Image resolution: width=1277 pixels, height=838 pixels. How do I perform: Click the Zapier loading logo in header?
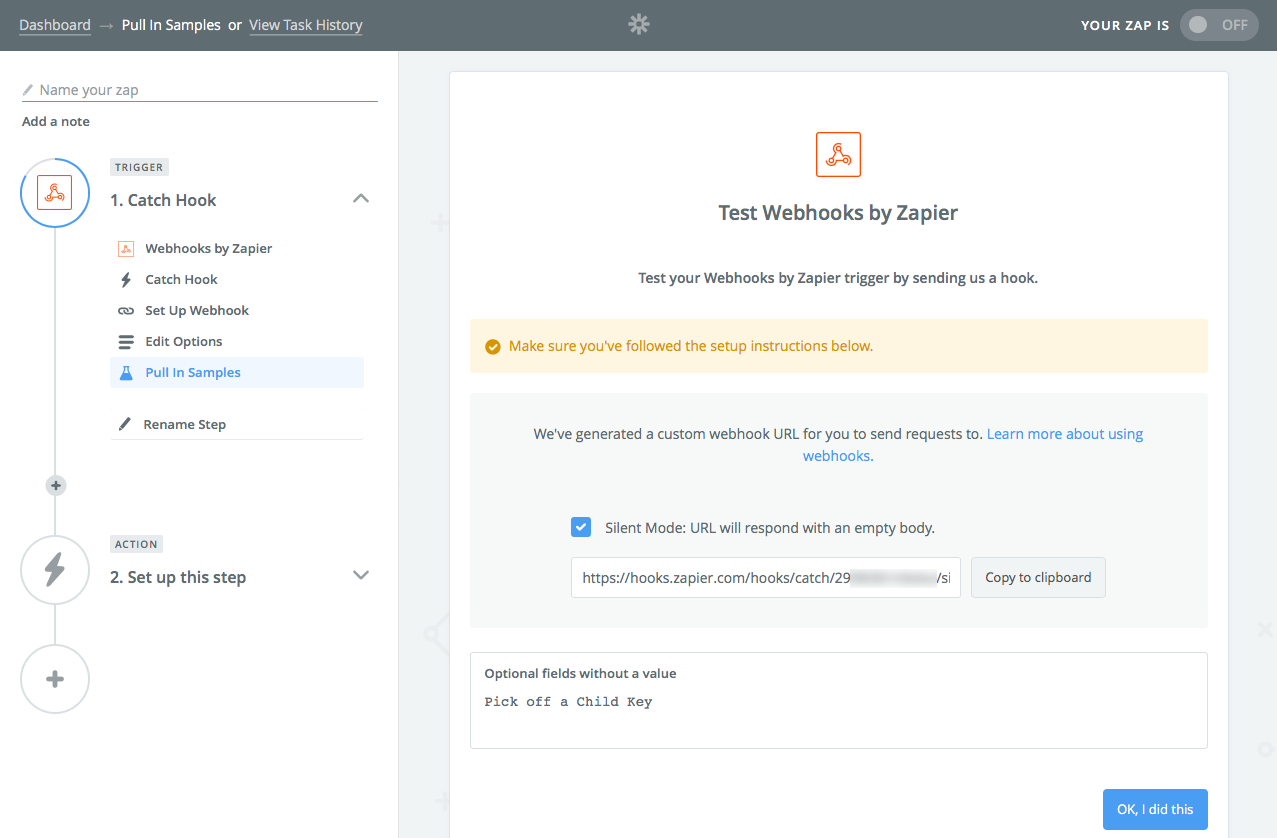[639, 25]
